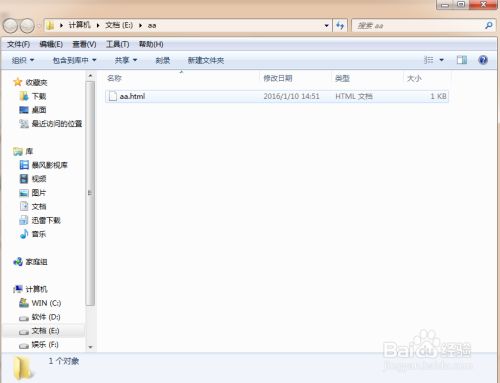This screenshot has width=500, height=383.
Task: Click the Desktop icon in Favorites
Action: pos(24,110)
